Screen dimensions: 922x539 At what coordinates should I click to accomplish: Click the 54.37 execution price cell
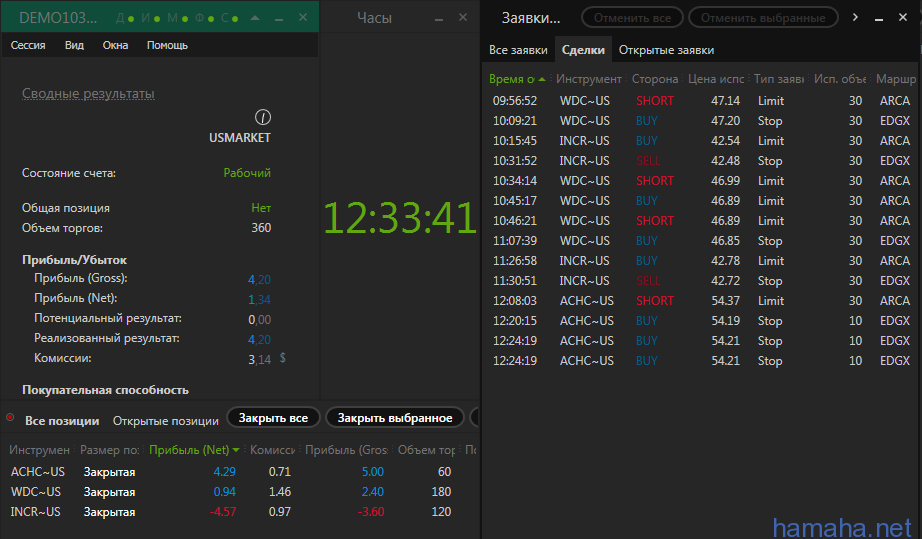pos(725,300)
